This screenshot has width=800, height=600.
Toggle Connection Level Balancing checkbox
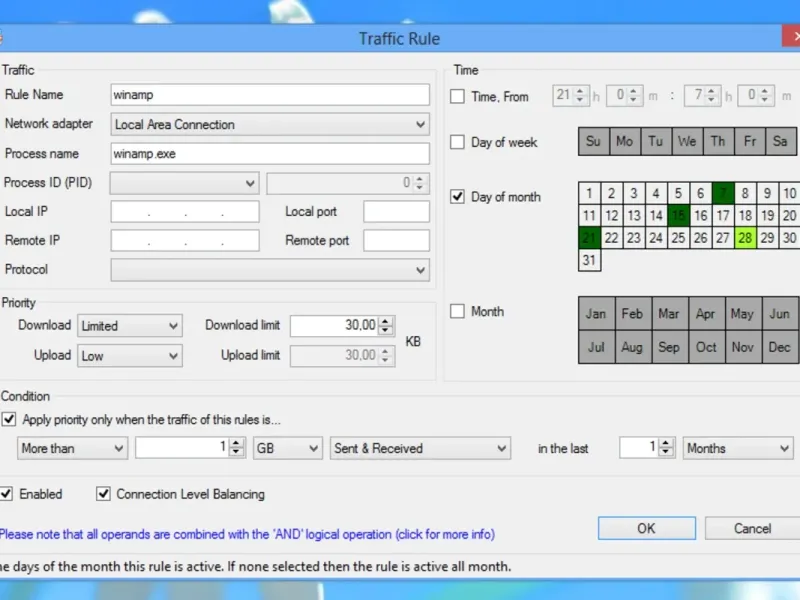[103, 494]
